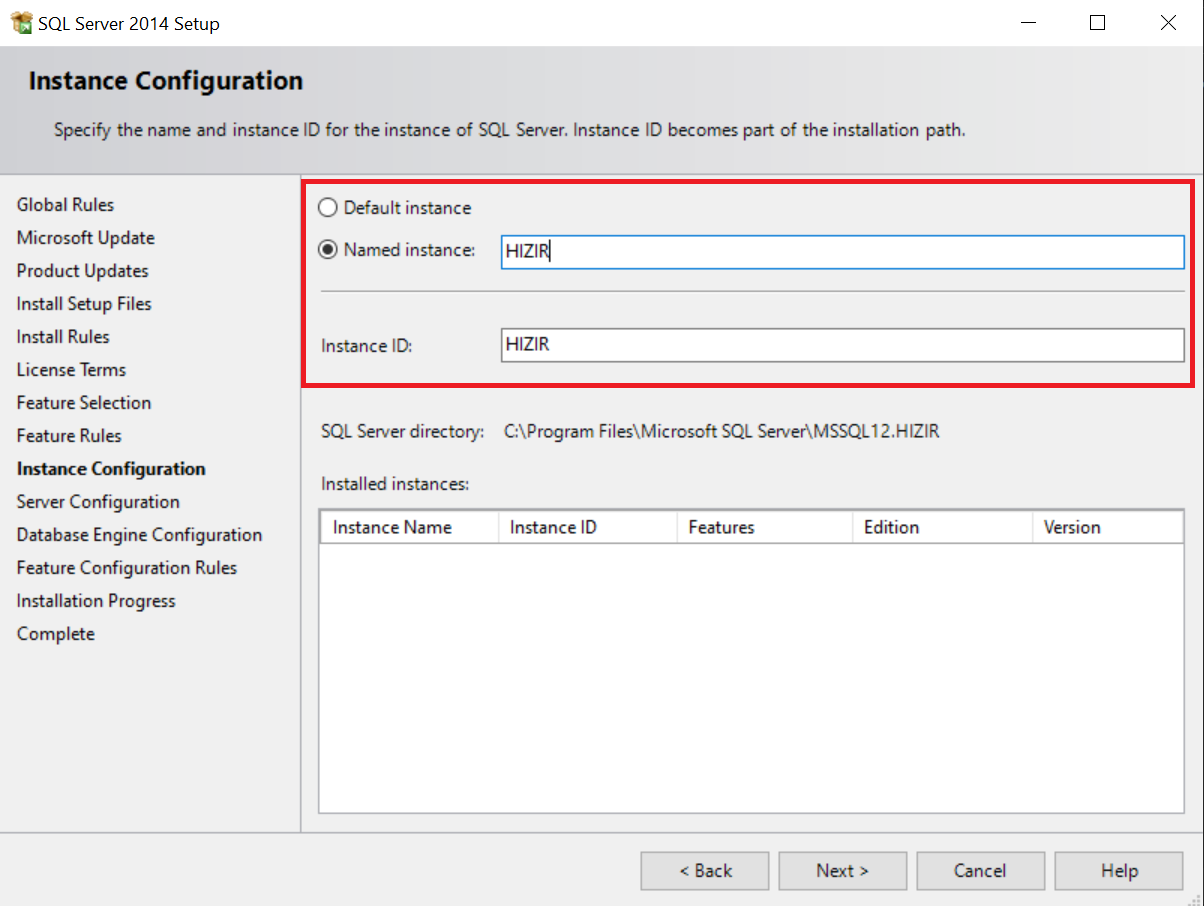This screenshot has height=906, width=1204.
Task: Maximize the SQL Server Setup window
Action: point(1097,23)
